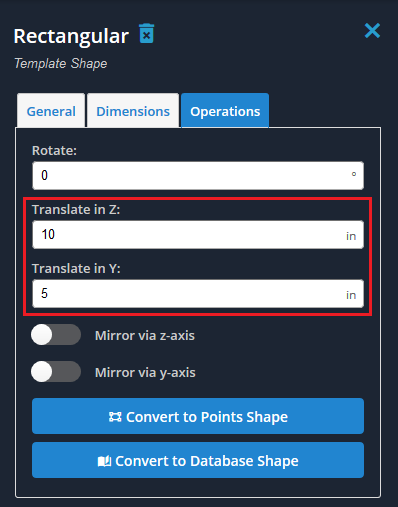The width and height of the screenshot is (398, 507).
Task: Enable Mirror via z-axis toggle
Action: (x=56, y=335)
